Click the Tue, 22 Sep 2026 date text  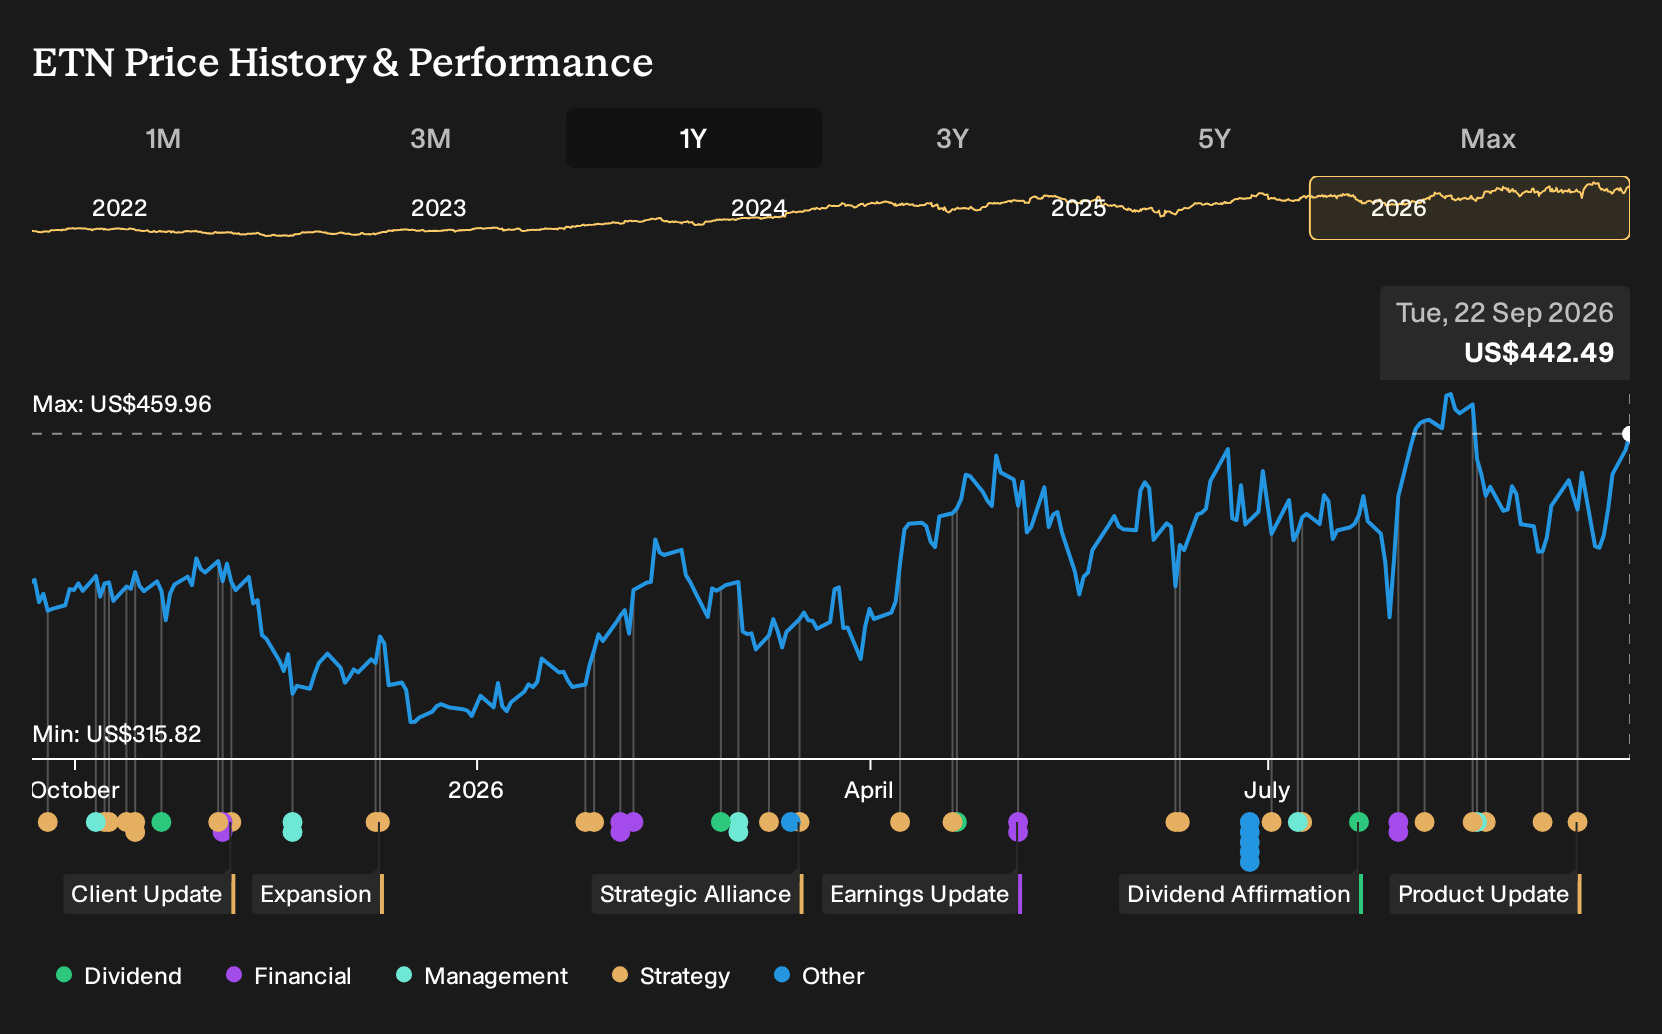pos(1505,313)
